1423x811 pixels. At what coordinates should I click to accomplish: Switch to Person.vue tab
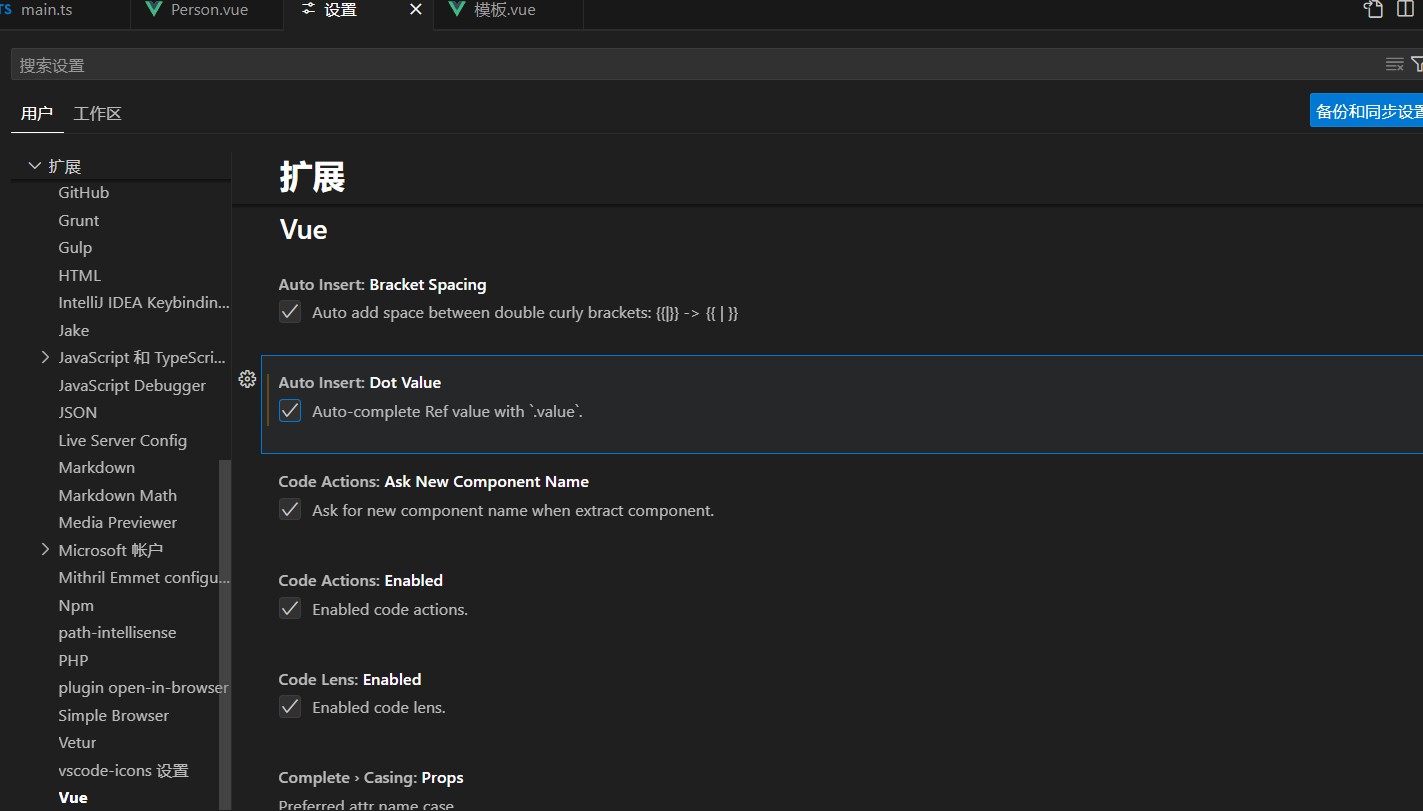[209, 10]
